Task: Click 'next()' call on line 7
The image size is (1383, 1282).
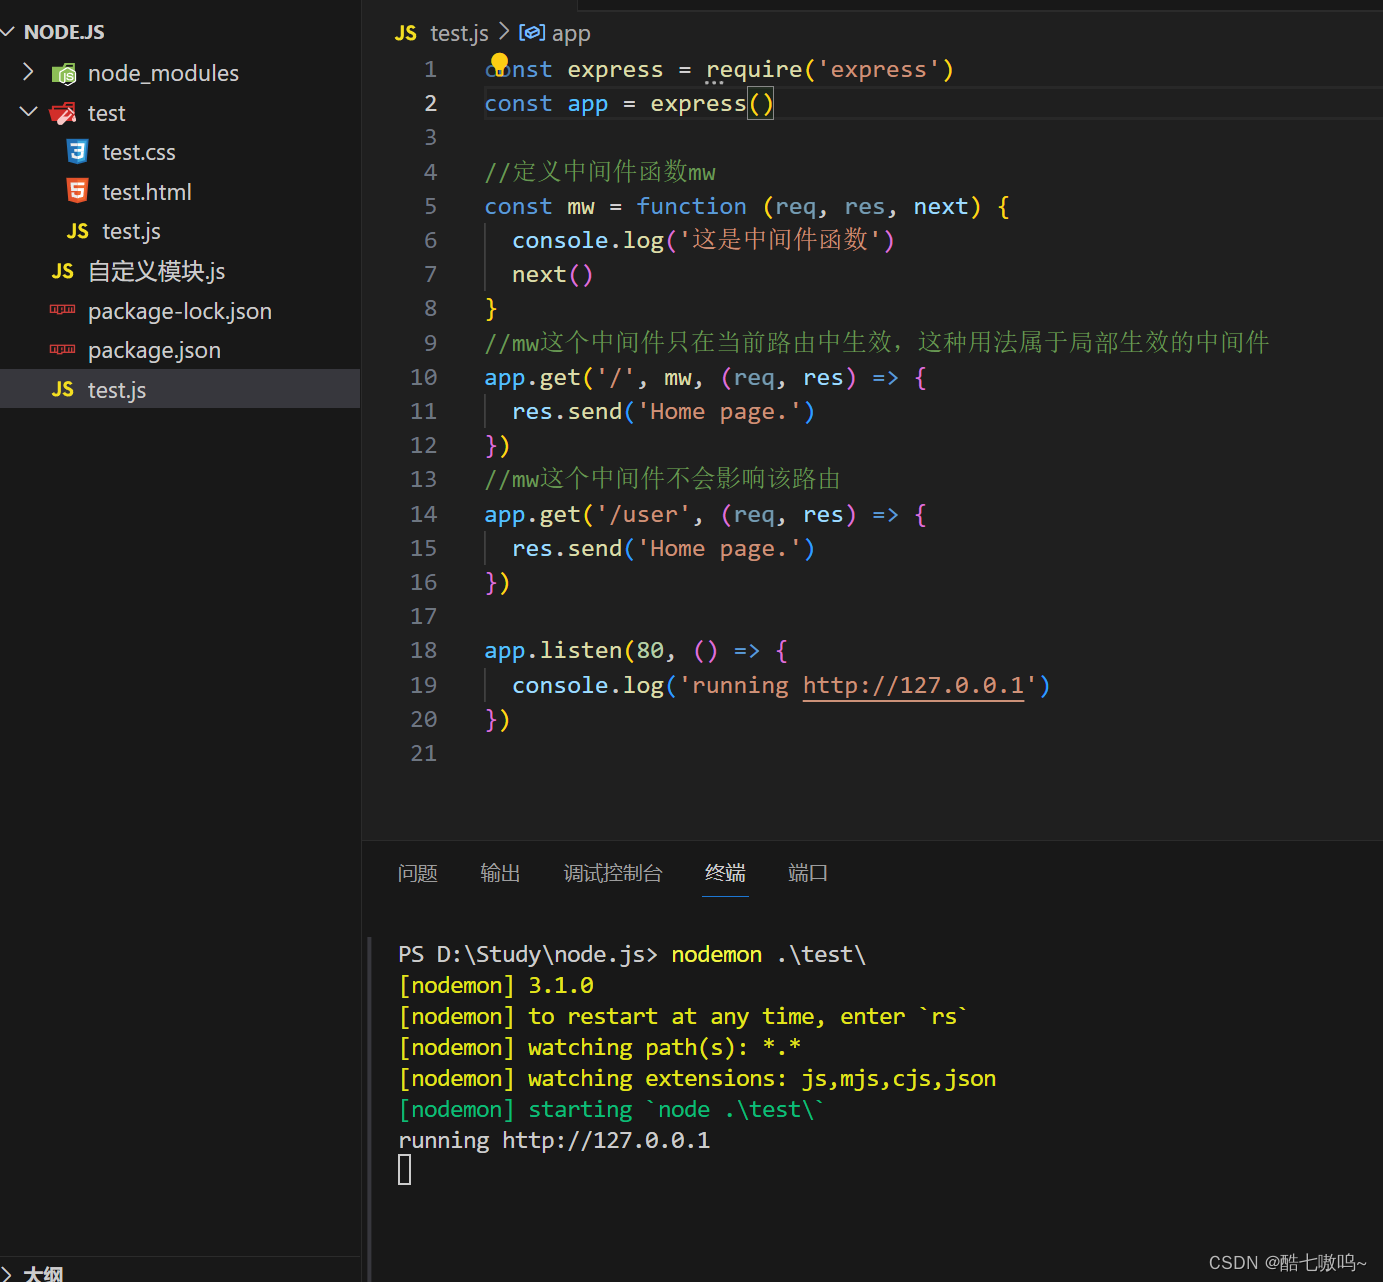Action: point(552,274)
